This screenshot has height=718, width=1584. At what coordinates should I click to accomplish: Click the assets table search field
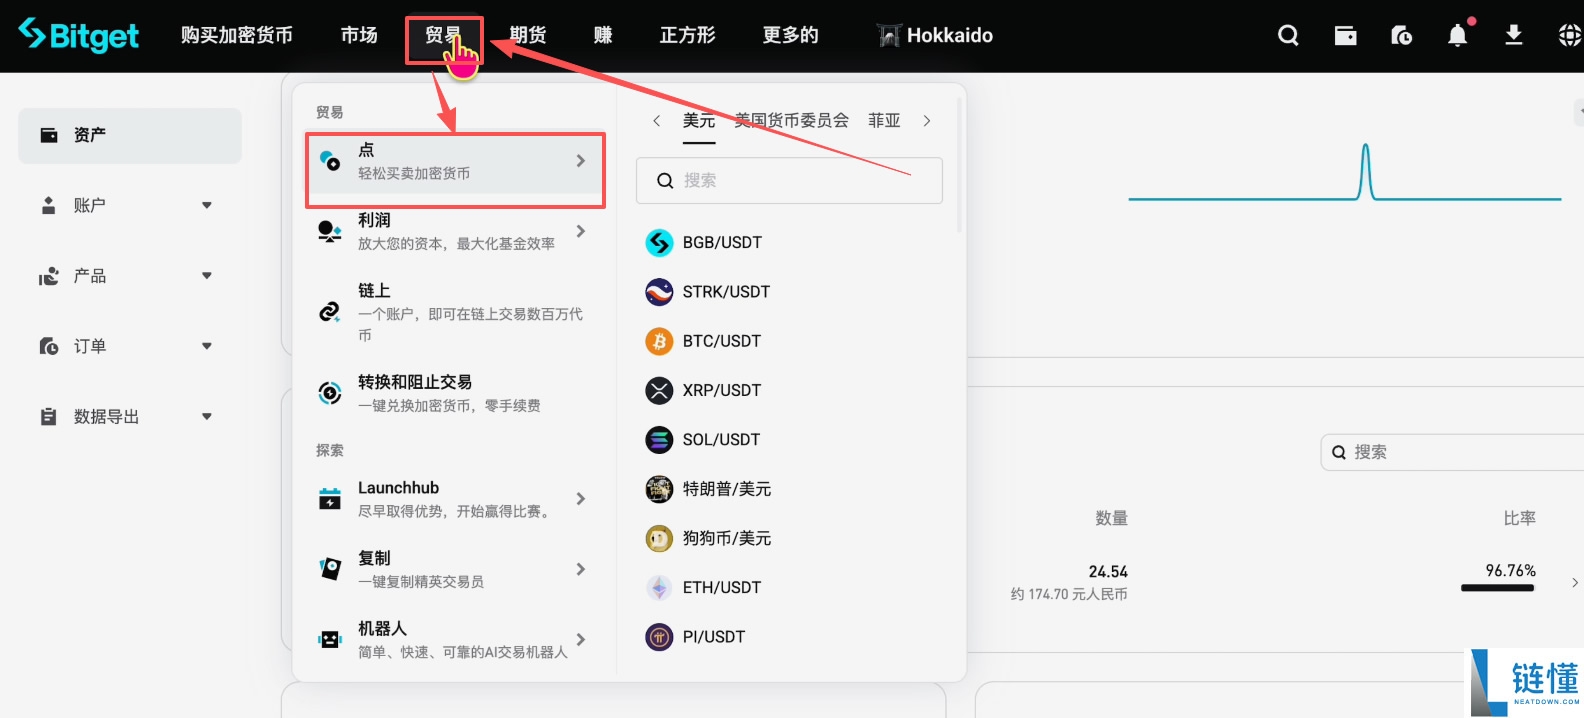click(1453, 452)
